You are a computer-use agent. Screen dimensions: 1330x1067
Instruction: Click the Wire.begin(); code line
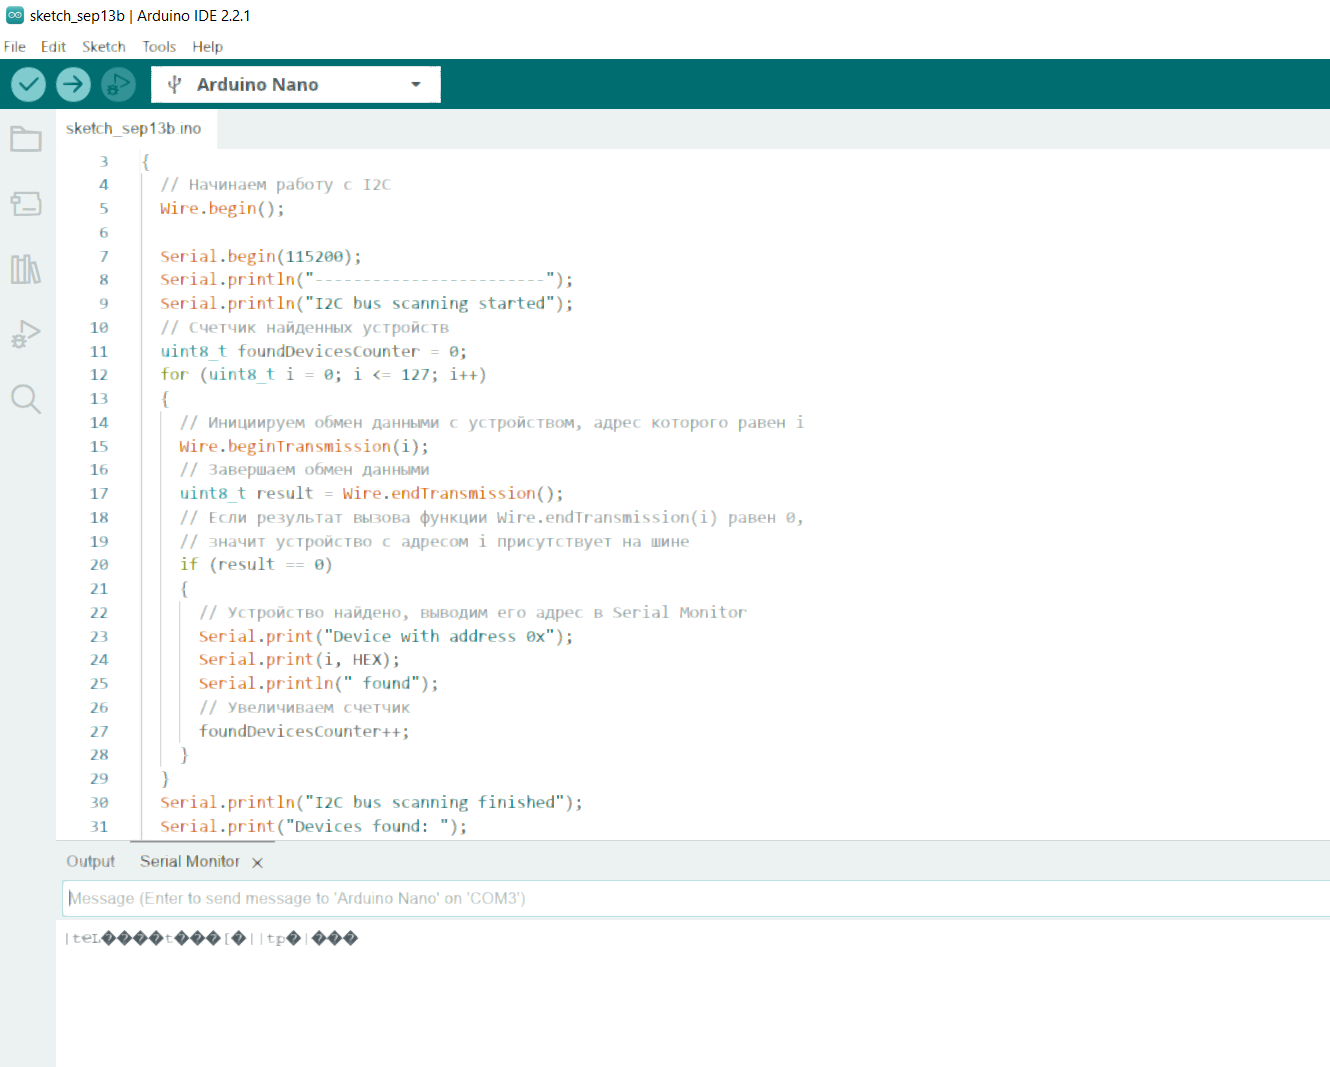pos(222,208)
